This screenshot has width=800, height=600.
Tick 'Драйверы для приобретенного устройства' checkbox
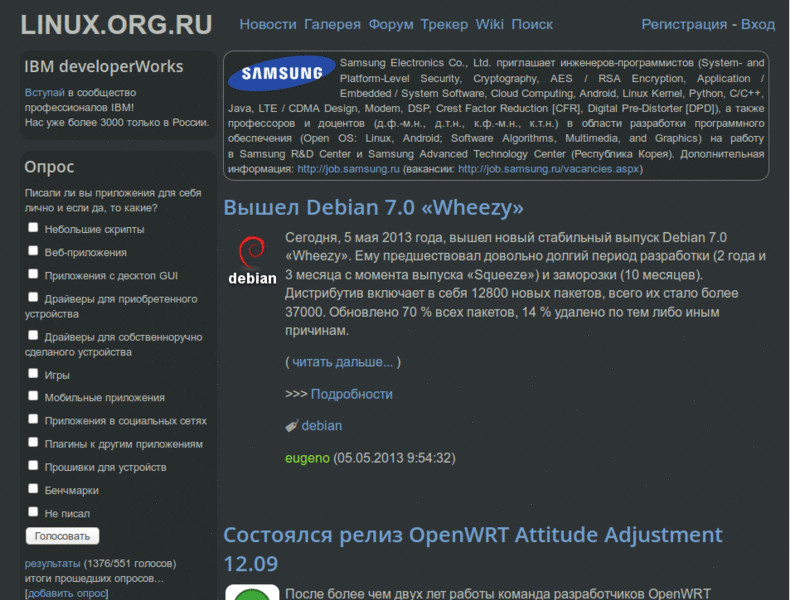click(x=33, y=297)
